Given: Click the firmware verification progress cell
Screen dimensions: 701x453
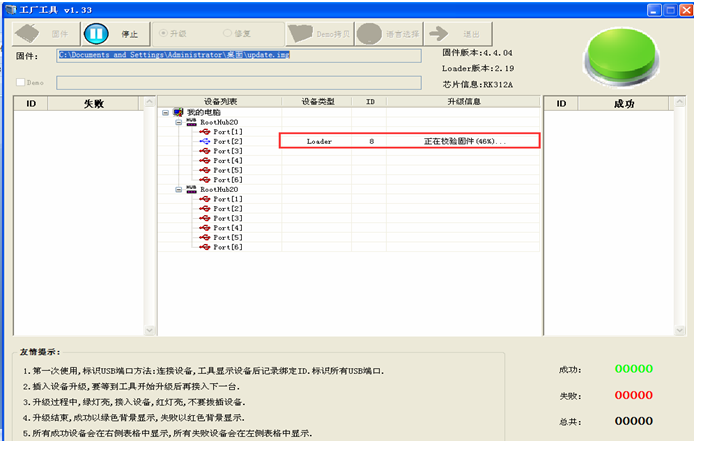Looking at the screenshot, I should pyautogui.click(x=465, y=142).
